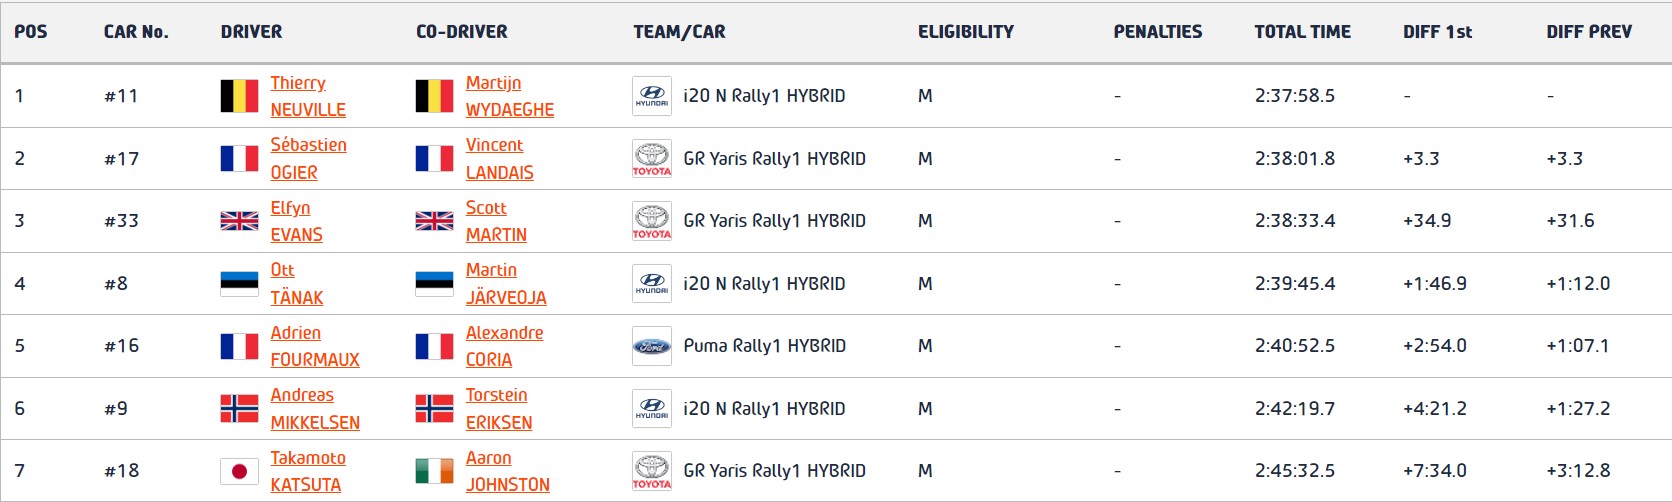
Task: Click the French flag beside Vincent Landais
Action: click(x=434, y=159)
